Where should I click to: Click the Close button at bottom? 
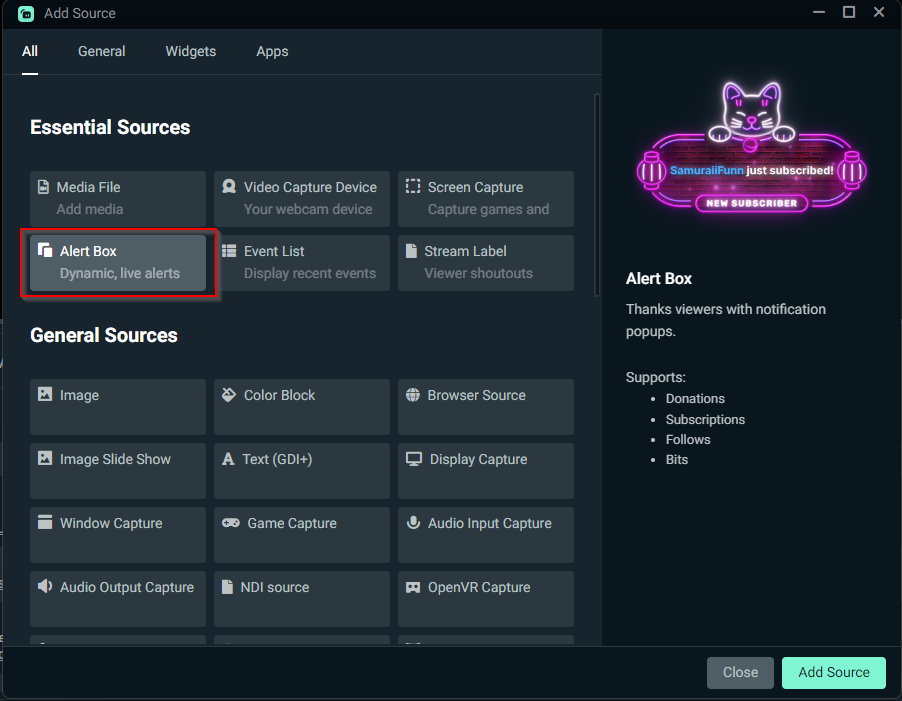(x=740, y=672)
